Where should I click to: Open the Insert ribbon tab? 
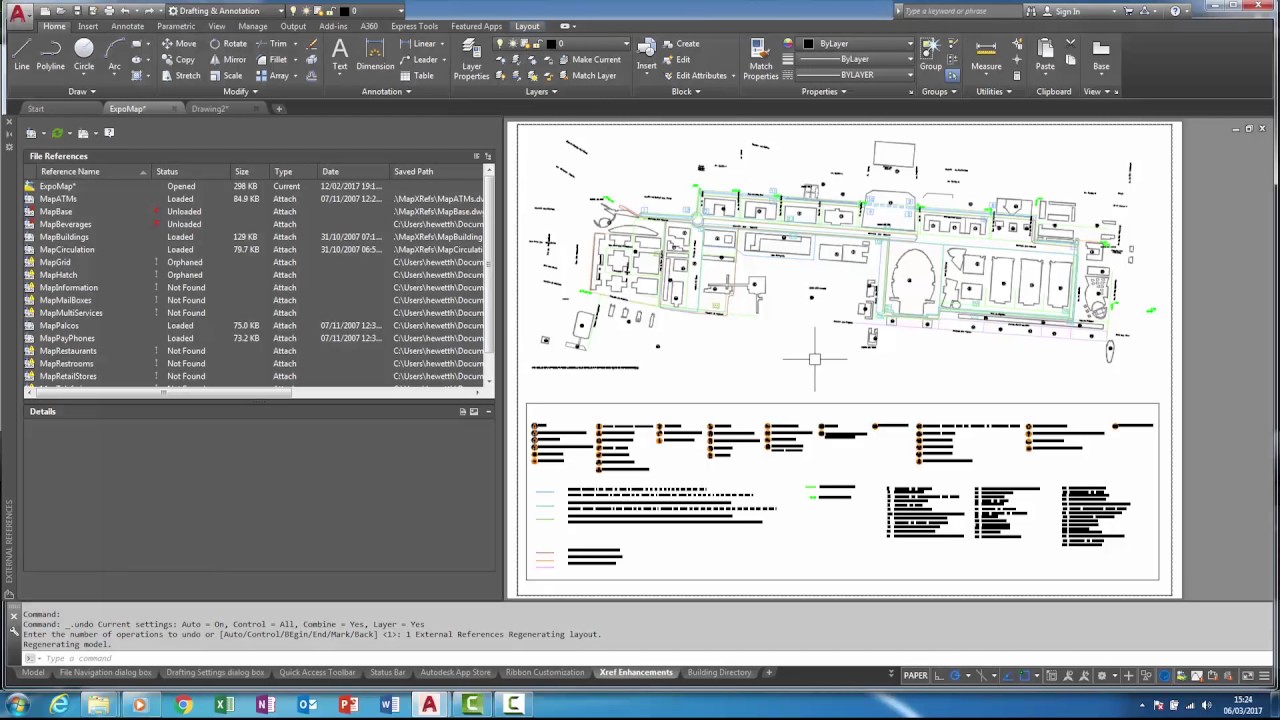pyautogui.click(x=88, y=27)
